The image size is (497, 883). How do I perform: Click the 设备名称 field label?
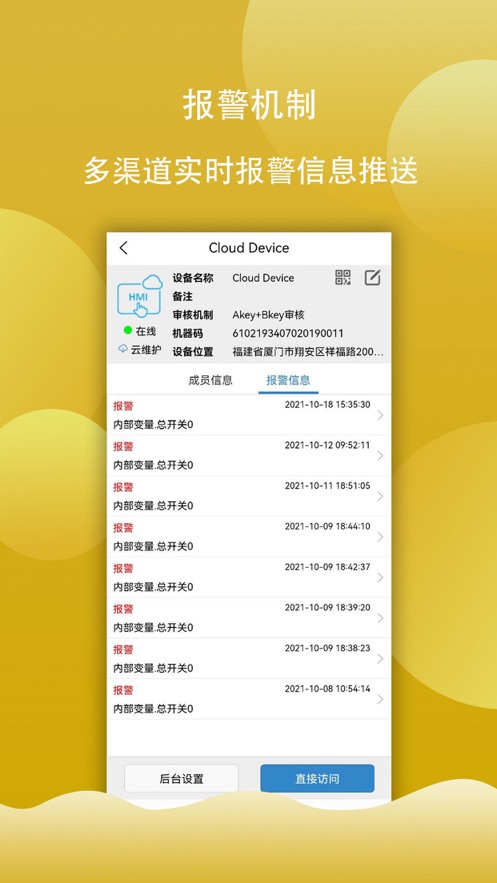click(192, 278)
